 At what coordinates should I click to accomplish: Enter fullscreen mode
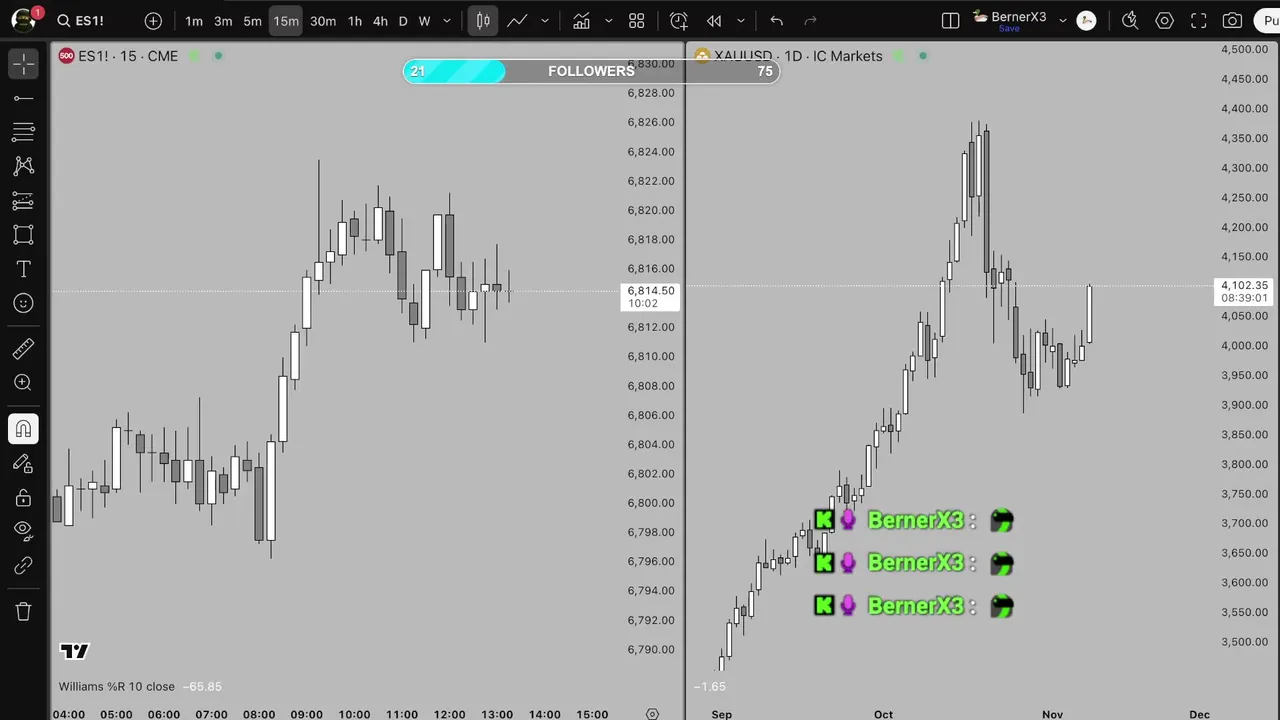pyautogui.click(x=1199, y=20)
